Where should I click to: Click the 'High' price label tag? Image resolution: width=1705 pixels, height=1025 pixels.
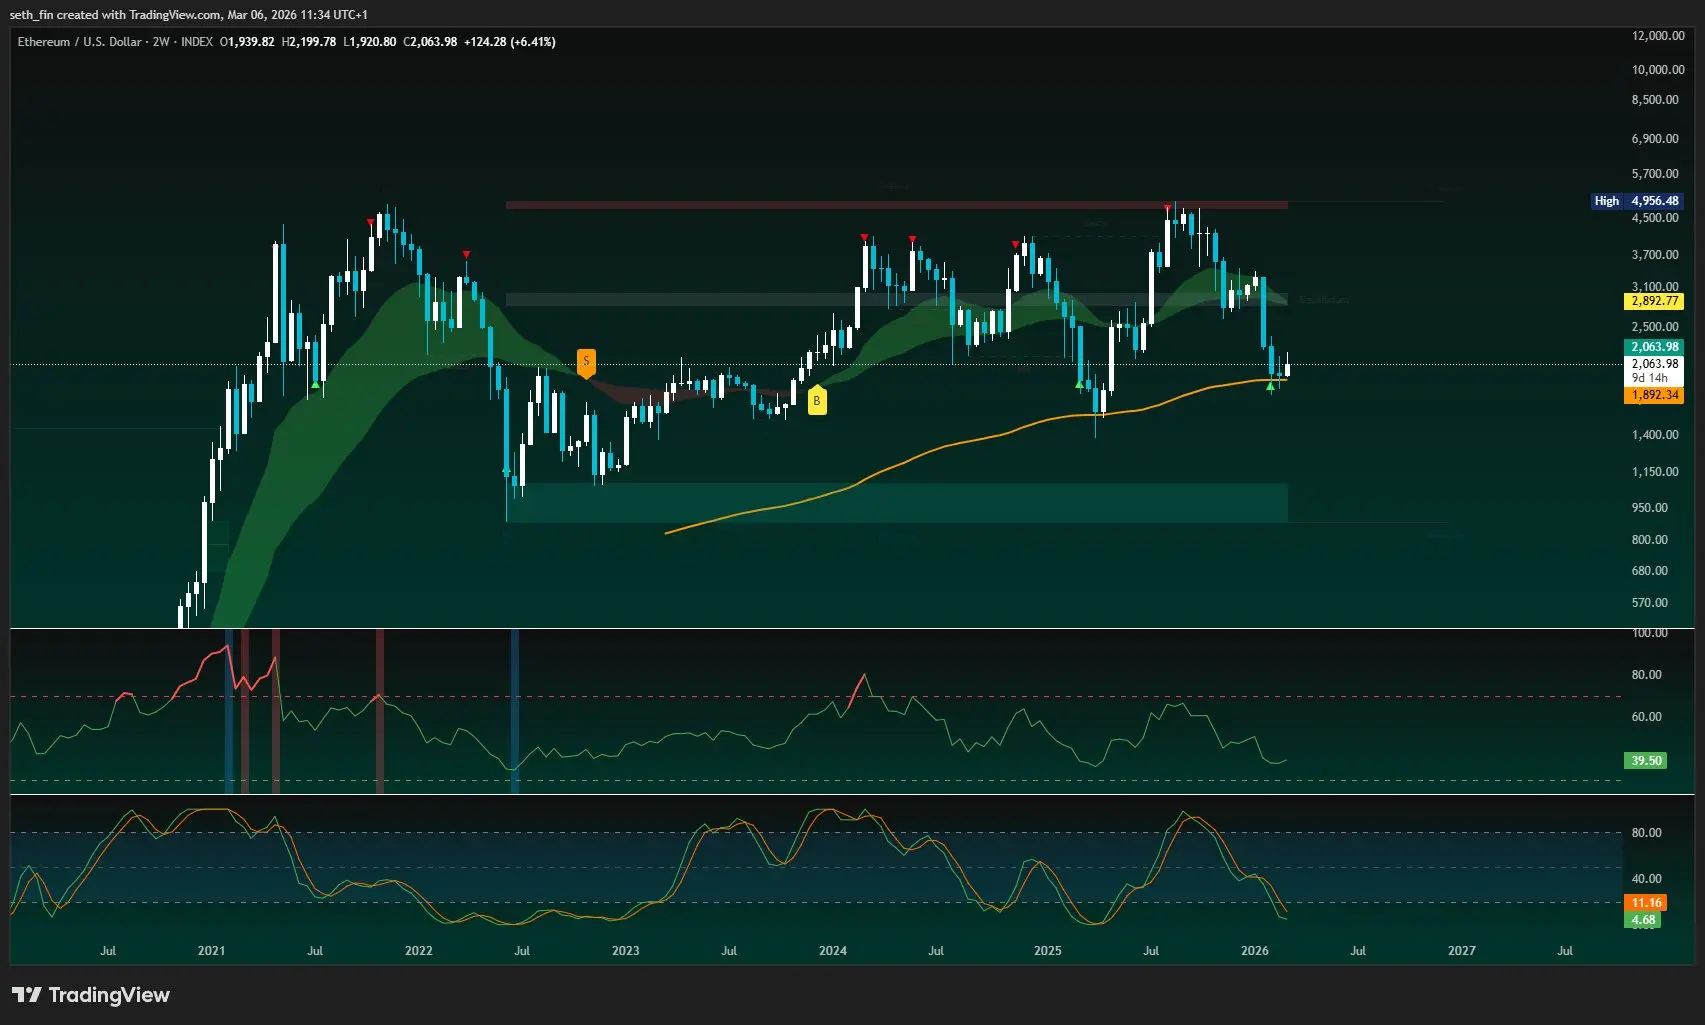point(1607,201)
